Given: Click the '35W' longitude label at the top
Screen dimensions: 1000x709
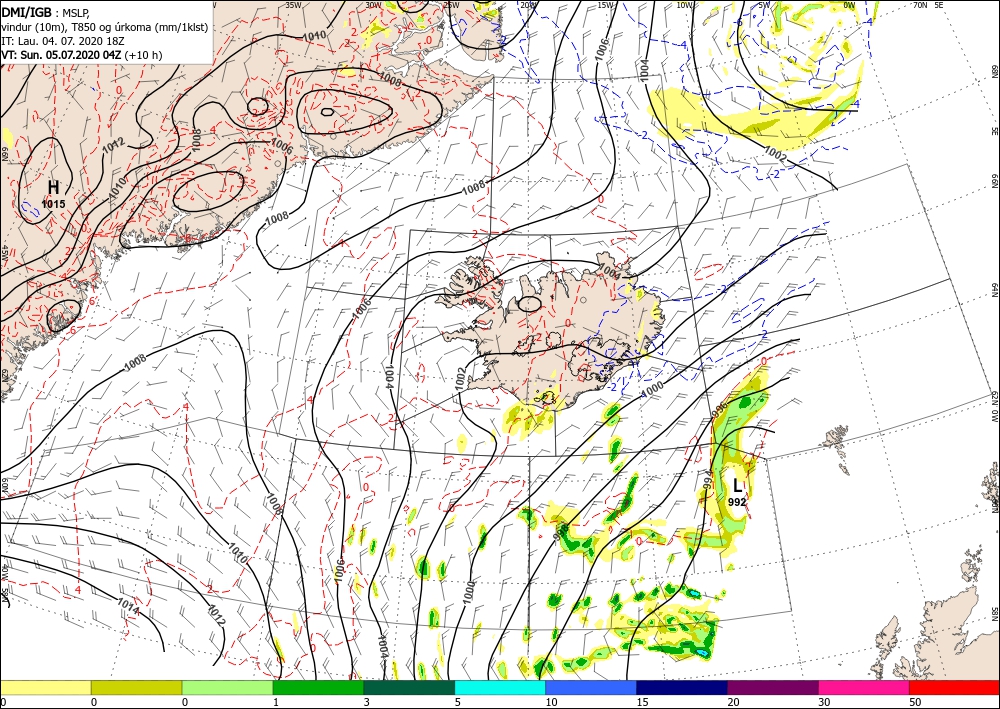Looking at the screenshot, I should 293,5.
